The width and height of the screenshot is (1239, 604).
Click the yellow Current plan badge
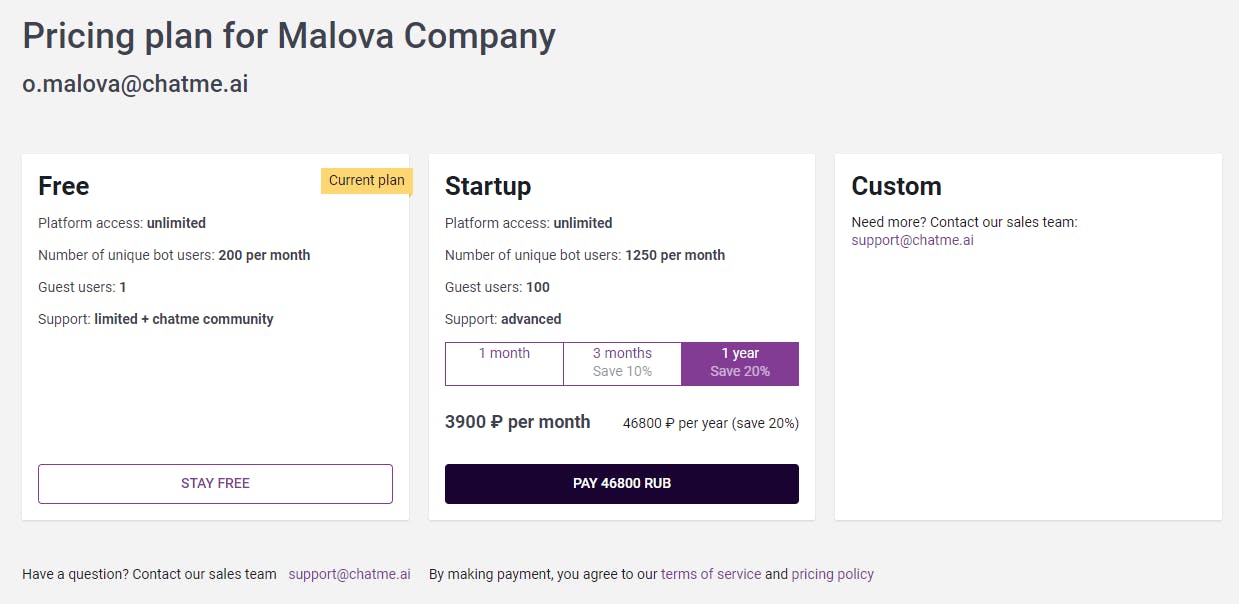[366, 181]
